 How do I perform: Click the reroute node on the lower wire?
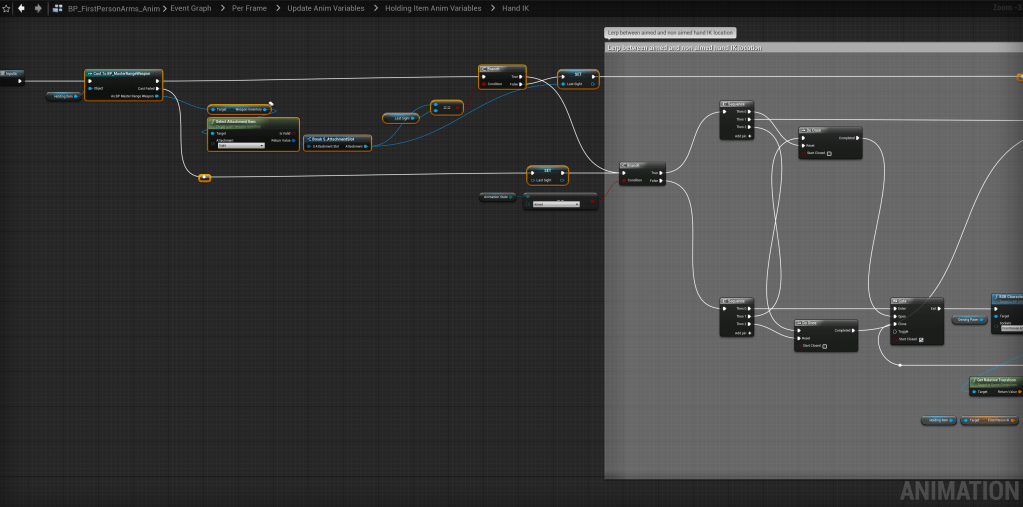pos(205,178)
